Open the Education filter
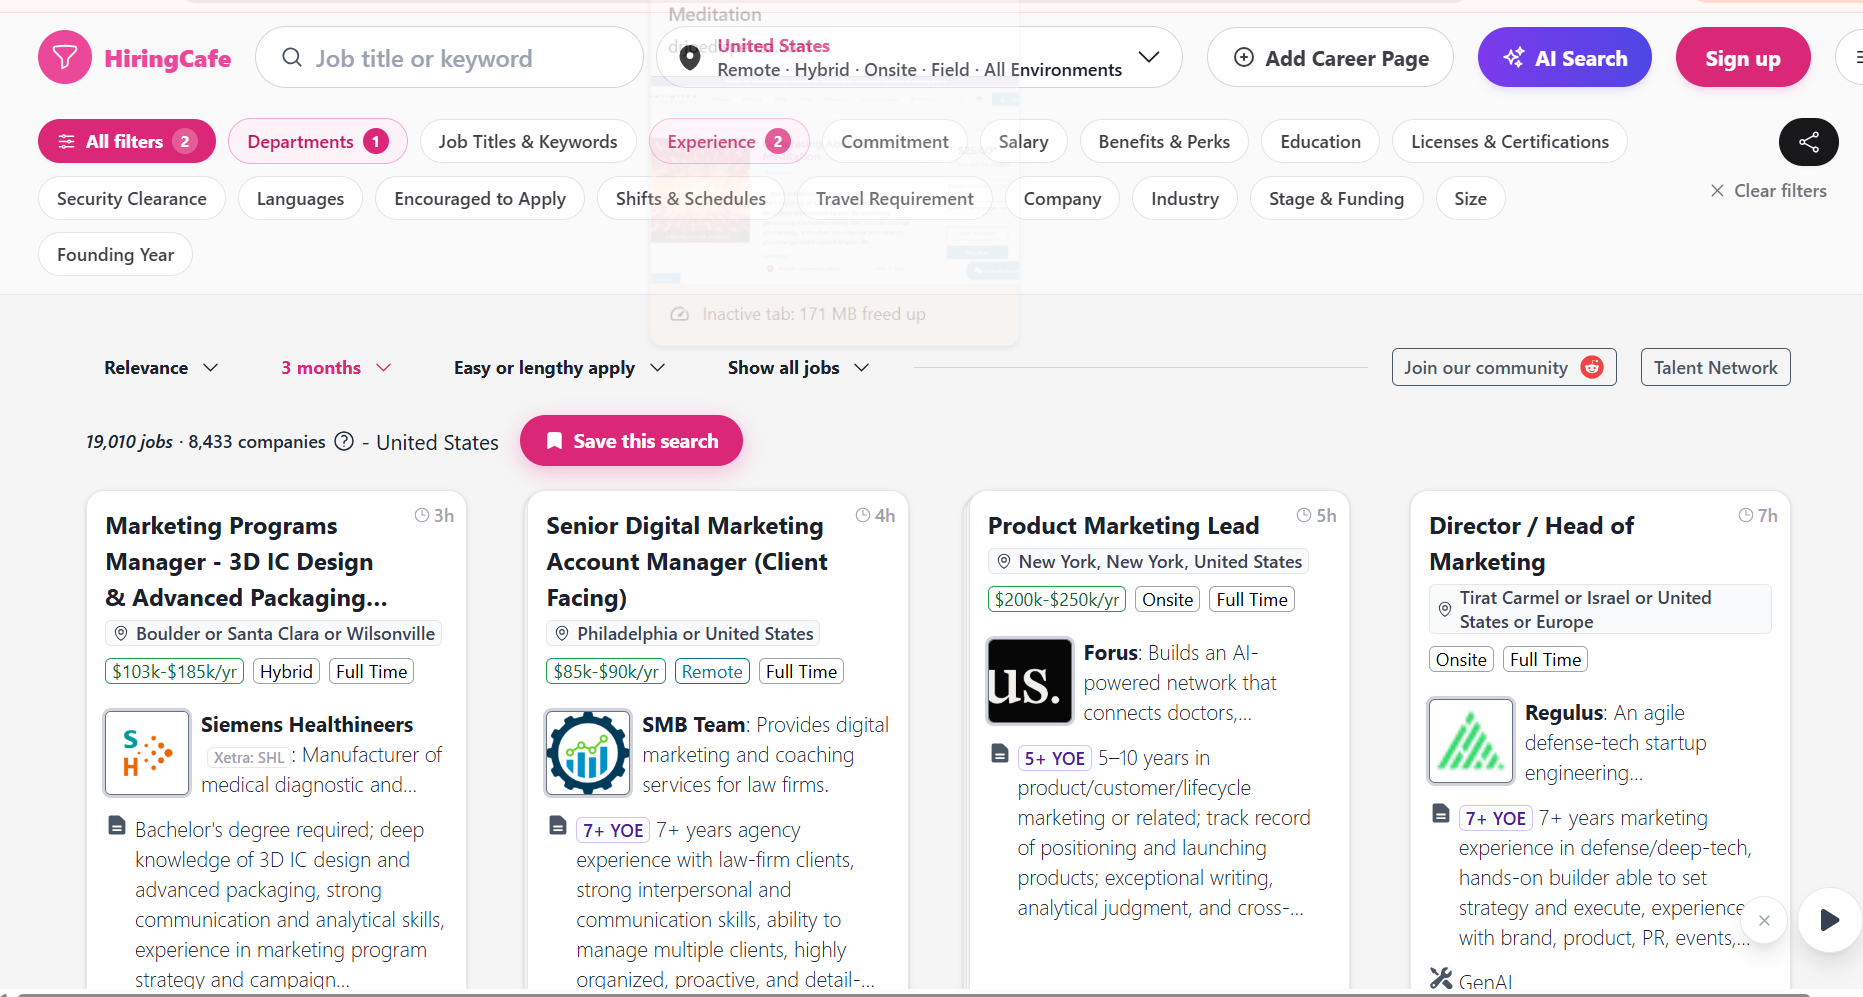 click(x=1320, y=142)
